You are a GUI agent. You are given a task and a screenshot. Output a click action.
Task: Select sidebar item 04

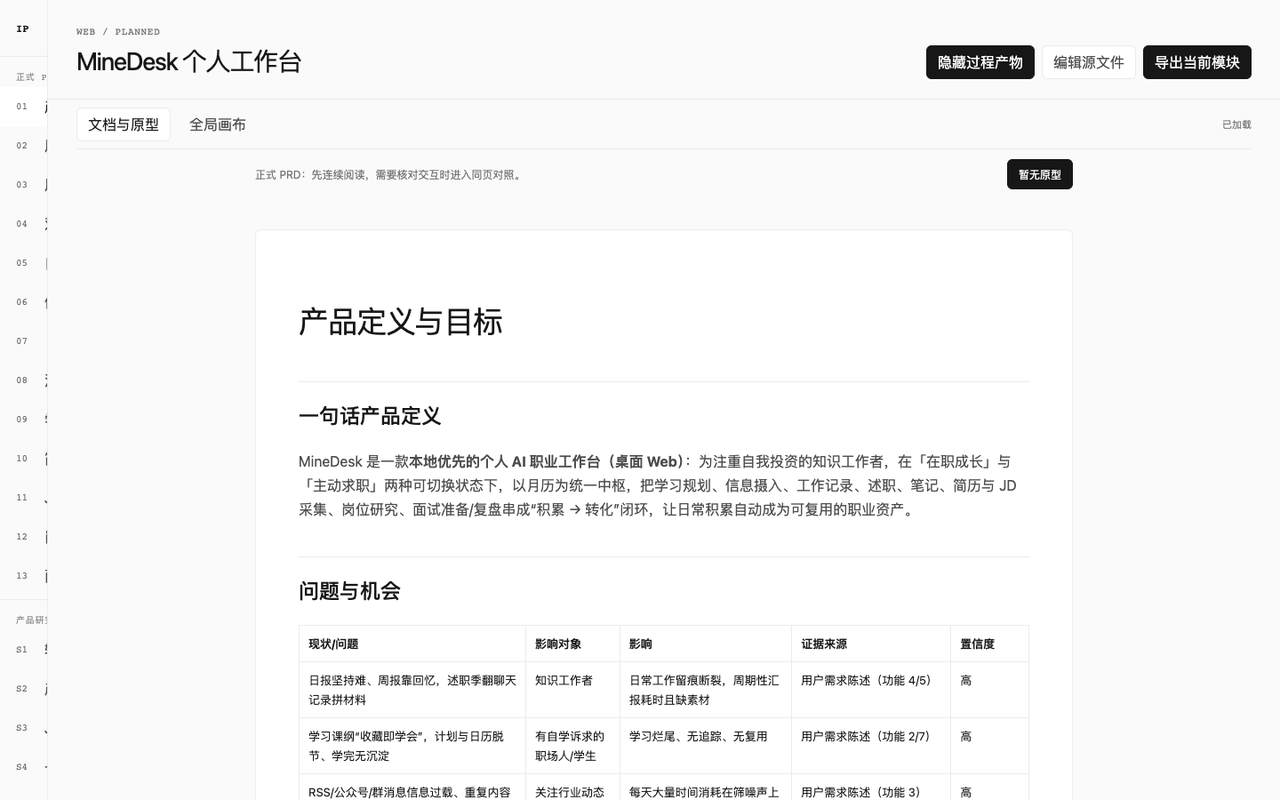click(24, 223)
